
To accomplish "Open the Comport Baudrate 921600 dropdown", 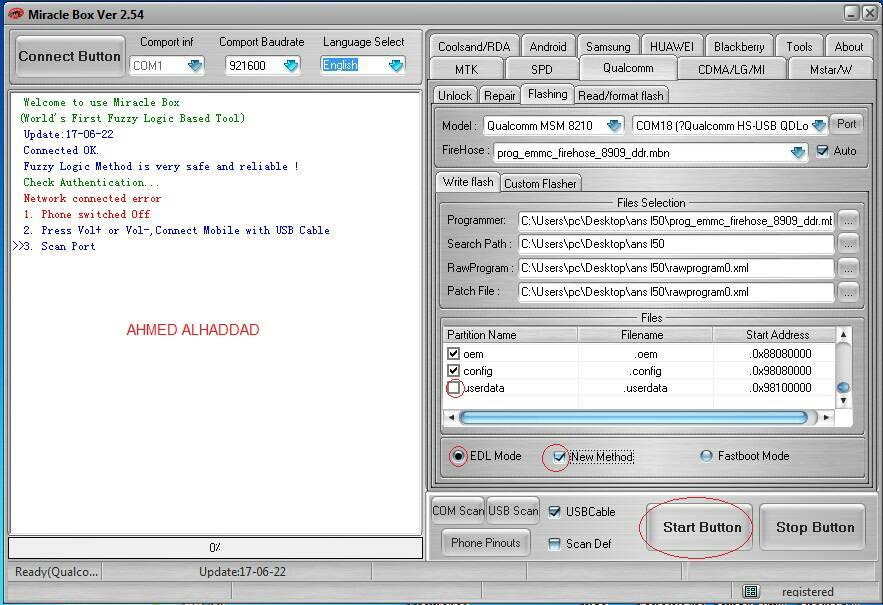I will 291,66.
